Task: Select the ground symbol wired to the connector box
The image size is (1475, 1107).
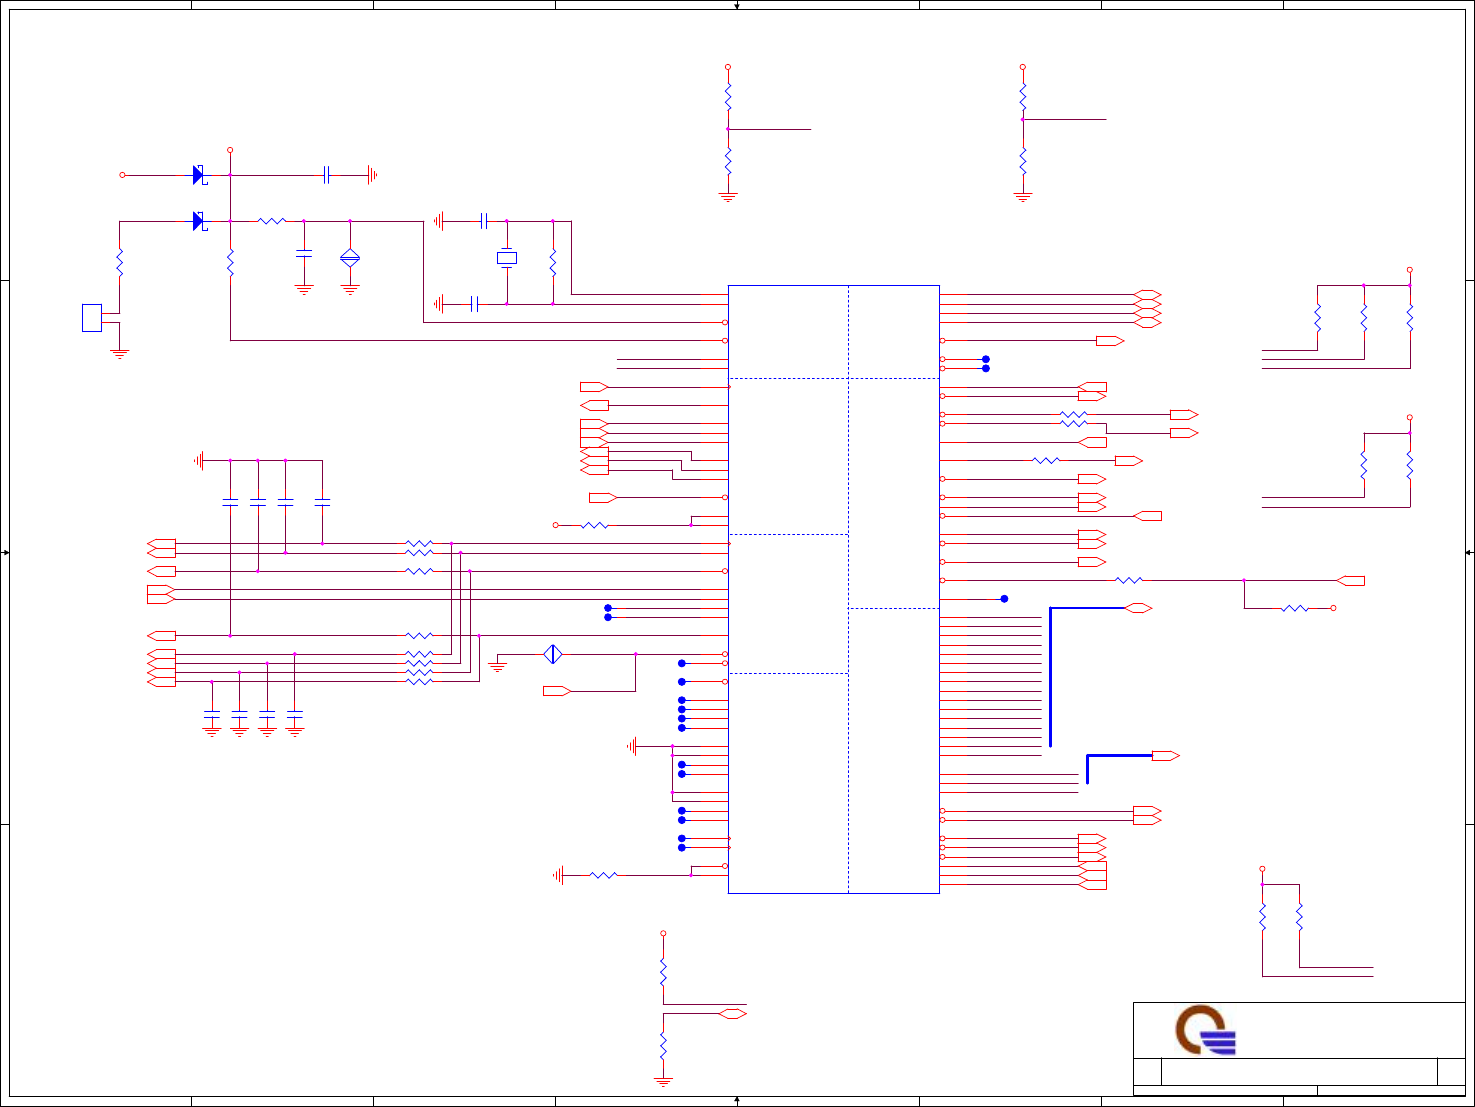Action: 120,352
